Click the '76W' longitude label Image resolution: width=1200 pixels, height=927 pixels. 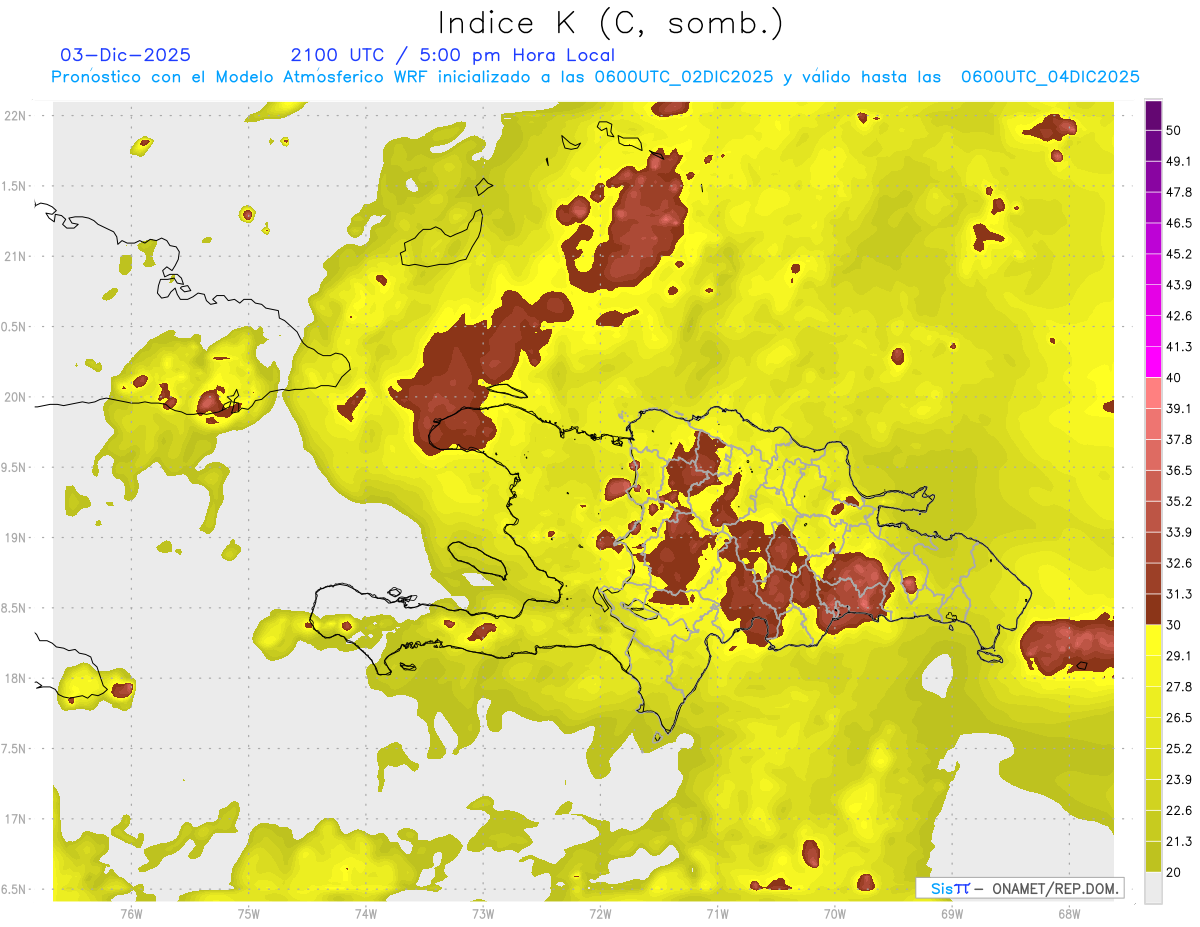(131, 914)
